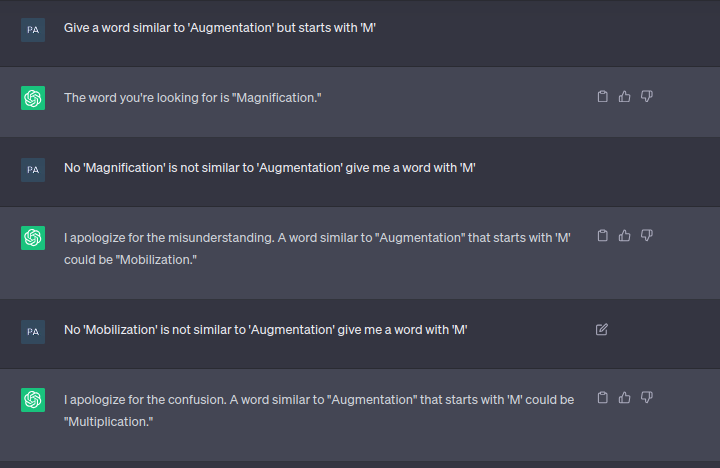Dislike the "Mobilization" response
The height and width of the screenshot is (468, 720).
(x=647, y=236)
